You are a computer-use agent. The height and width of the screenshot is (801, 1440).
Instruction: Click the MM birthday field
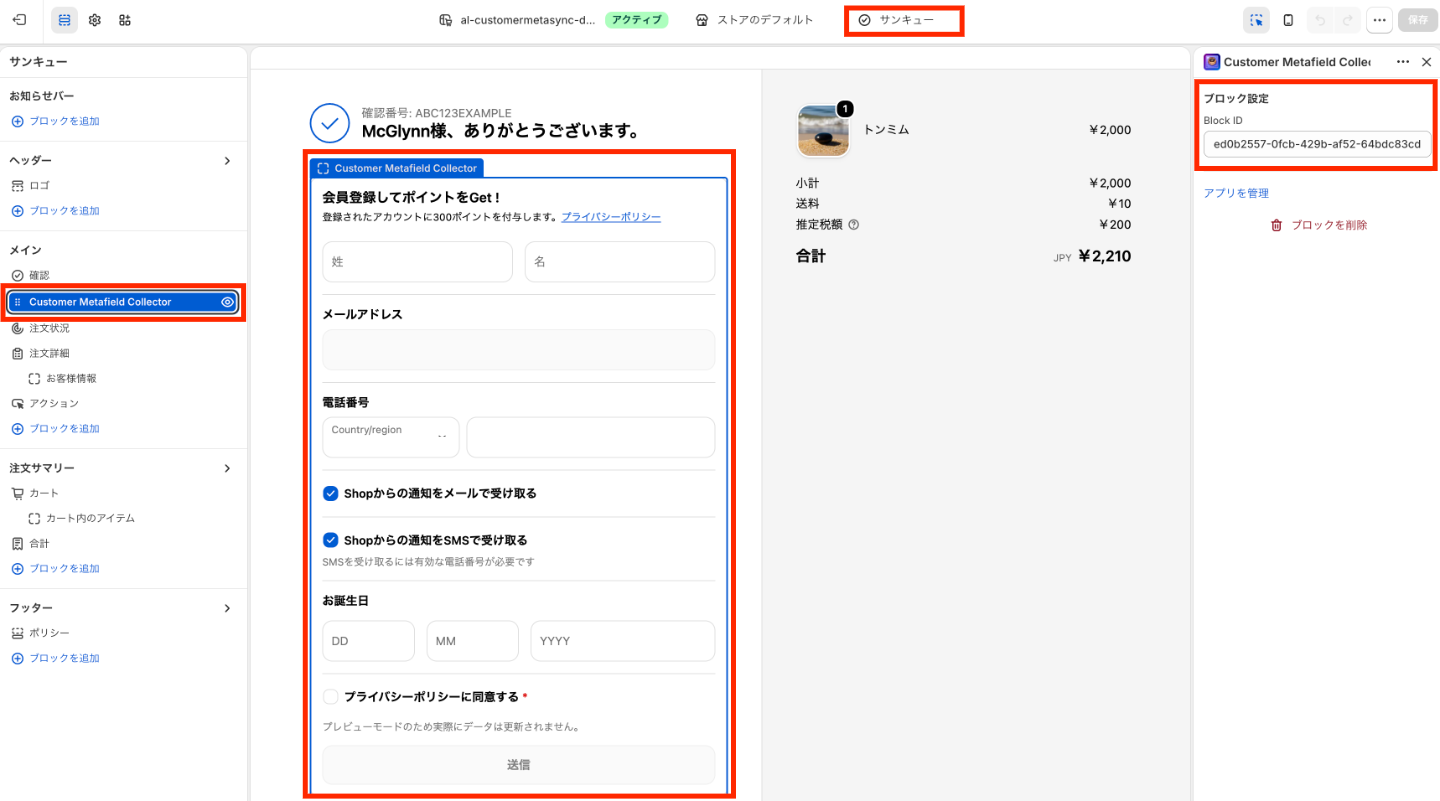[473, 641]
